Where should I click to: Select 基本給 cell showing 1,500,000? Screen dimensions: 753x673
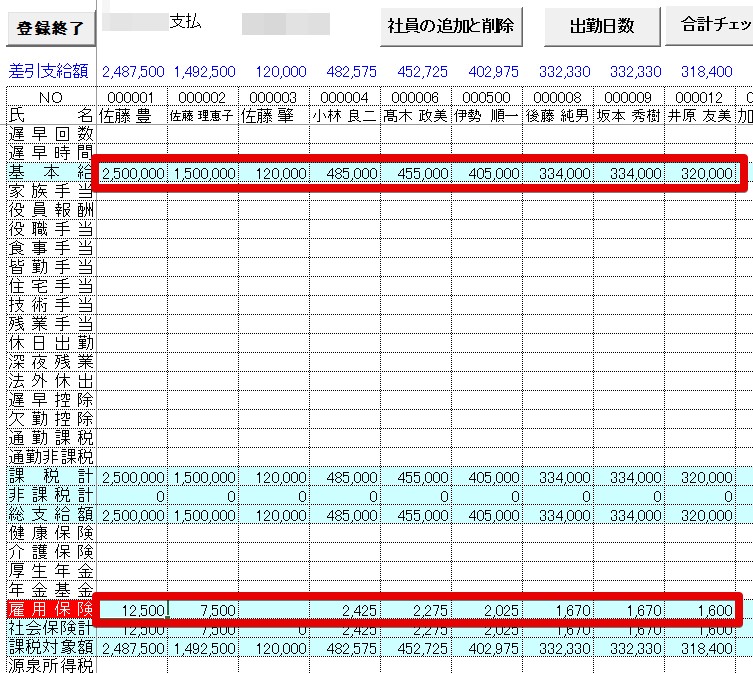pos(203,173)
